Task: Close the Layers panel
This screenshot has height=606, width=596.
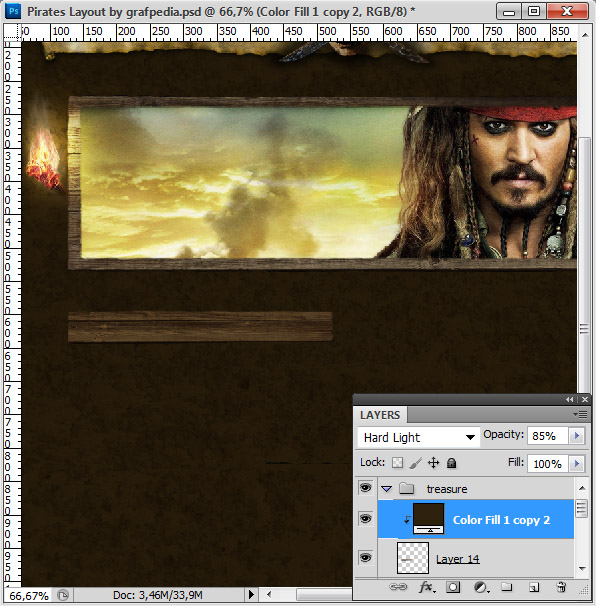Action: click(x=585, y=400)
